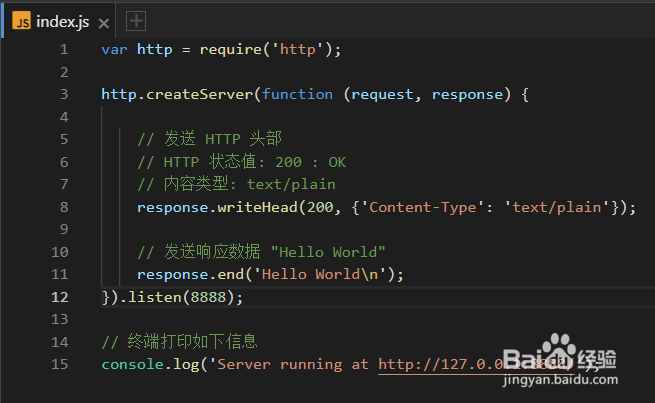Click comment containing "Hello World" on line 10

coord(261,252)
